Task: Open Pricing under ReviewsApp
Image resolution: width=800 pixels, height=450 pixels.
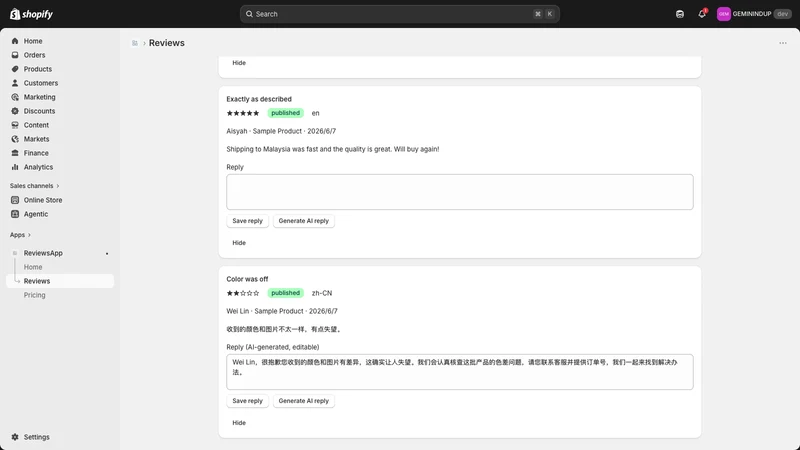Action: (34, 295)
